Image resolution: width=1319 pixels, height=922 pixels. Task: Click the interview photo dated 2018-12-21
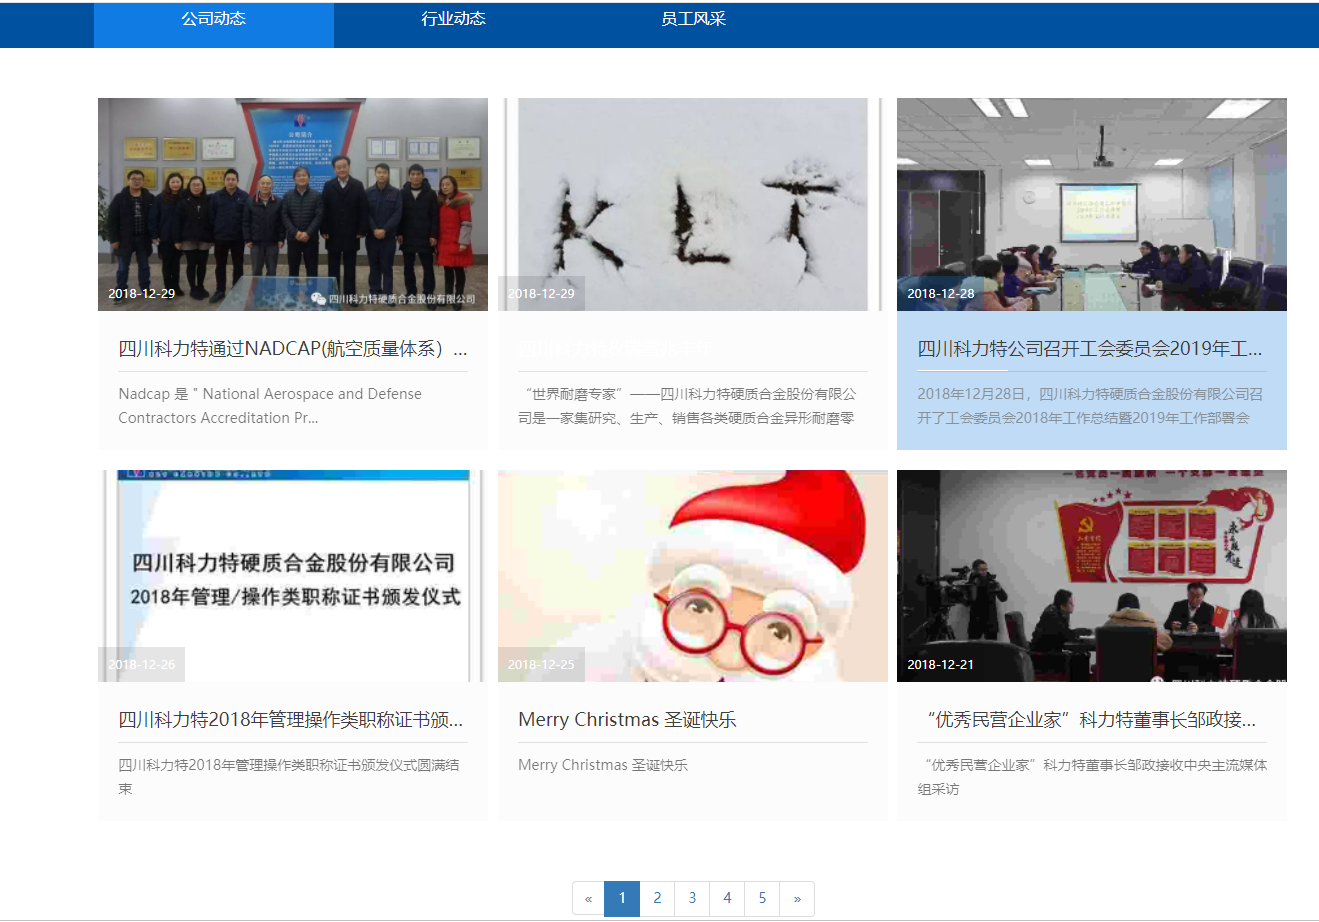click(x=1091, y=576)
